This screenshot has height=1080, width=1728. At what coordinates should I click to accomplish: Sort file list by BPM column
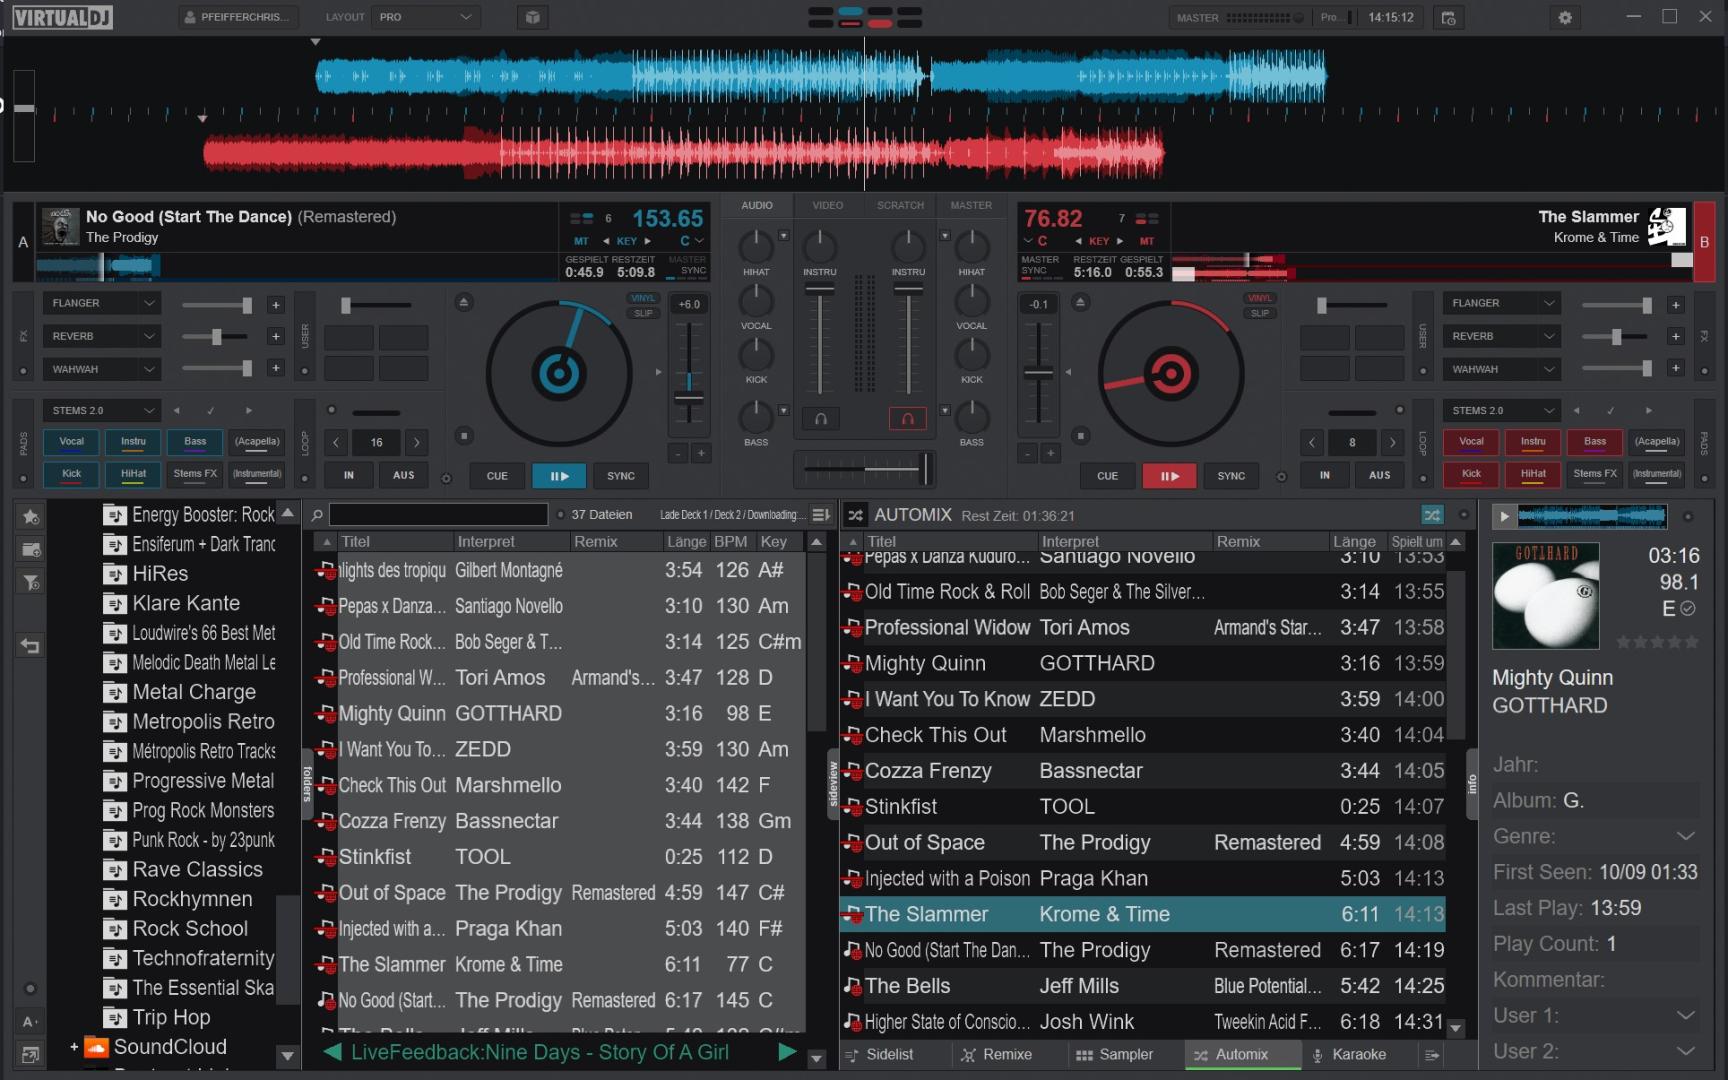[730, 541]
